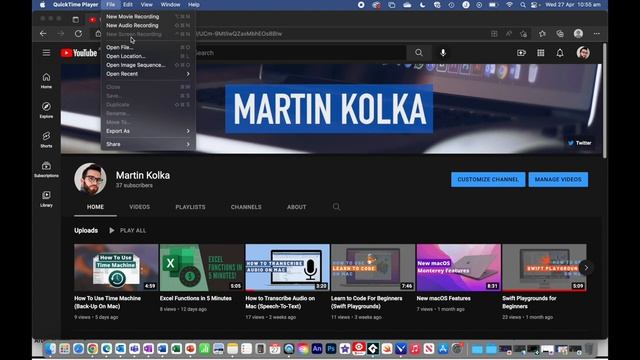Switch to channel PLAYLISTS tab

coord(190,207)
